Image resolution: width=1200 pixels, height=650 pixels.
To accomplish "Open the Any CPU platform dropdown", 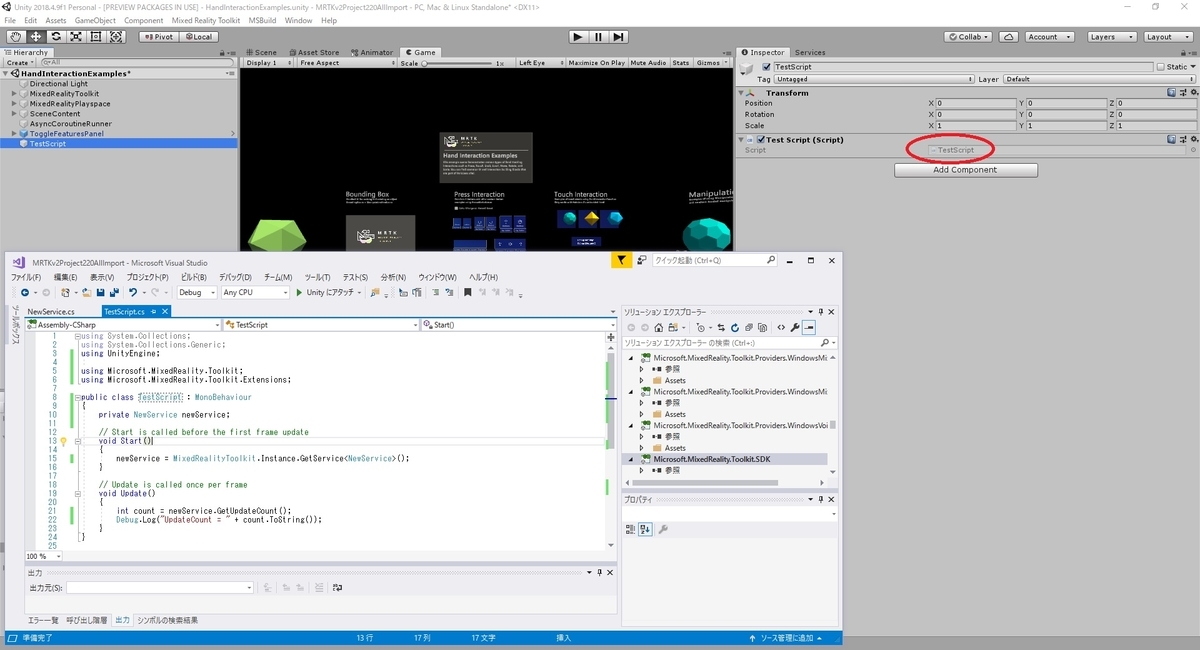I will (253, 293).
